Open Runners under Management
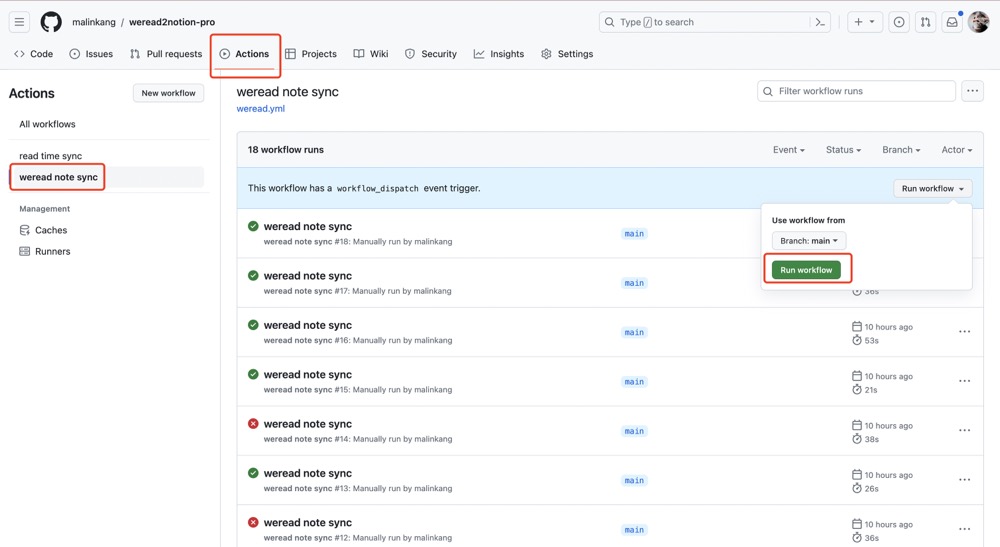Screen dimensions: 1000x547 click(45, 251)
